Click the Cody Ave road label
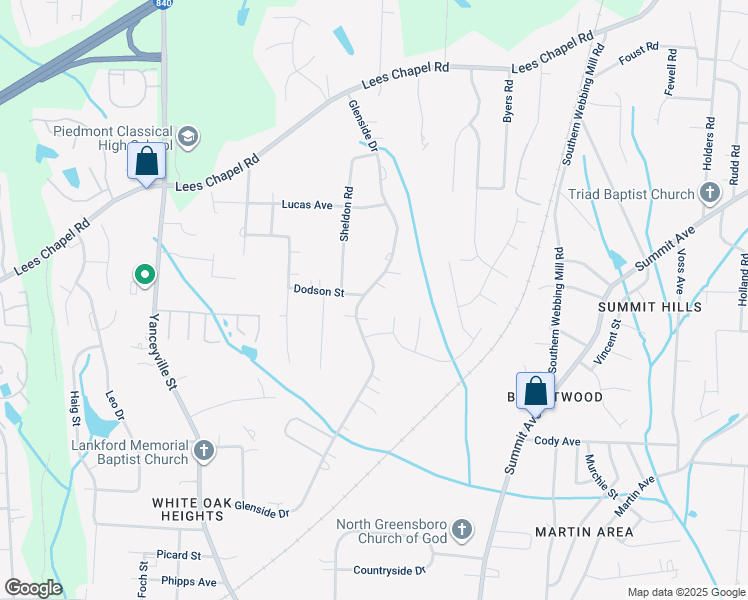 tap(557, 441)
